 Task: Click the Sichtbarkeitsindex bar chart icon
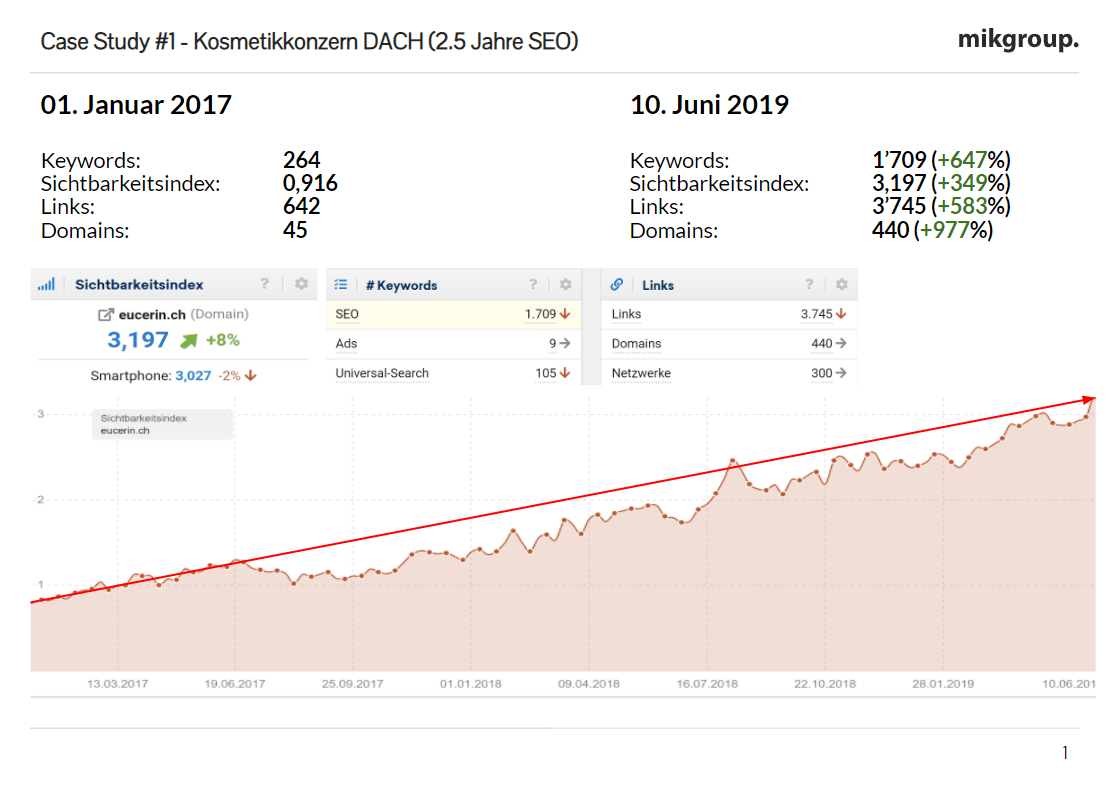[46, 285]
